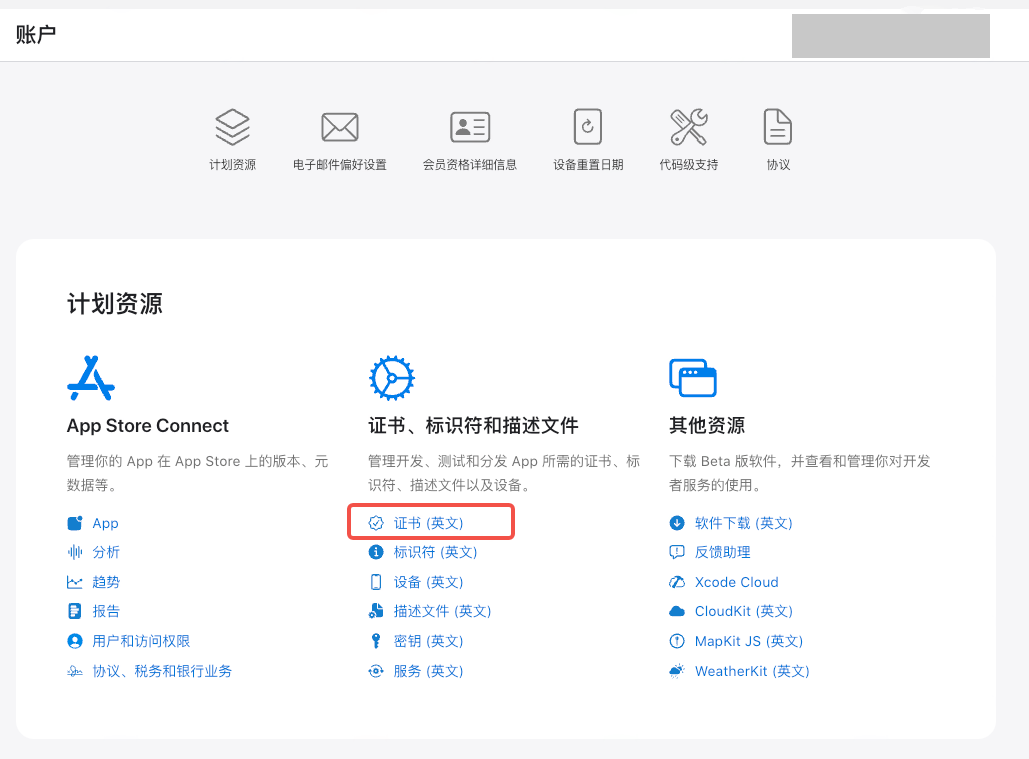Viewport: 1029px width, 759px height.
Task: Click the 计划资源 section heading
Action: click(115, 304)
